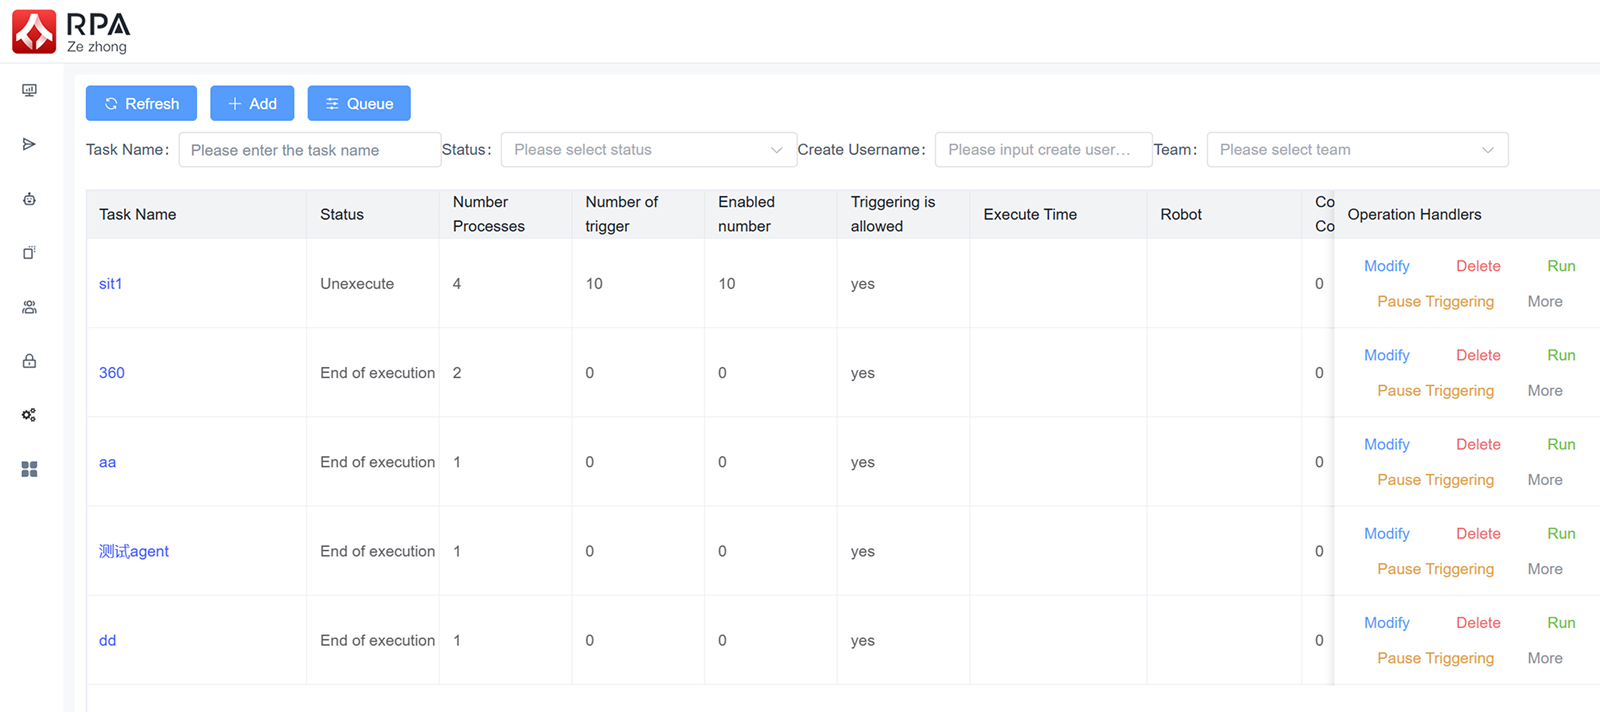The width and height of the screenshot is (1600, 712).
Task: Pause Triggering for sit1 task
Action: click(x=1435, y=302)
